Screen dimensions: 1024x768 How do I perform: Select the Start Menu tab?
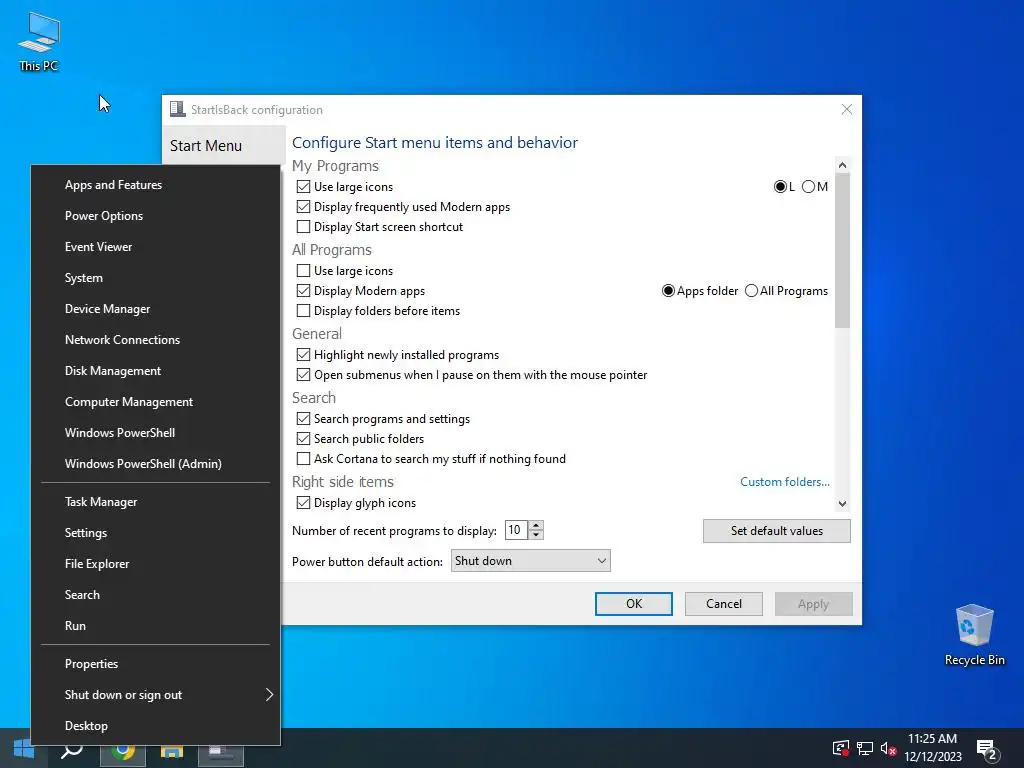coord(223,146)
